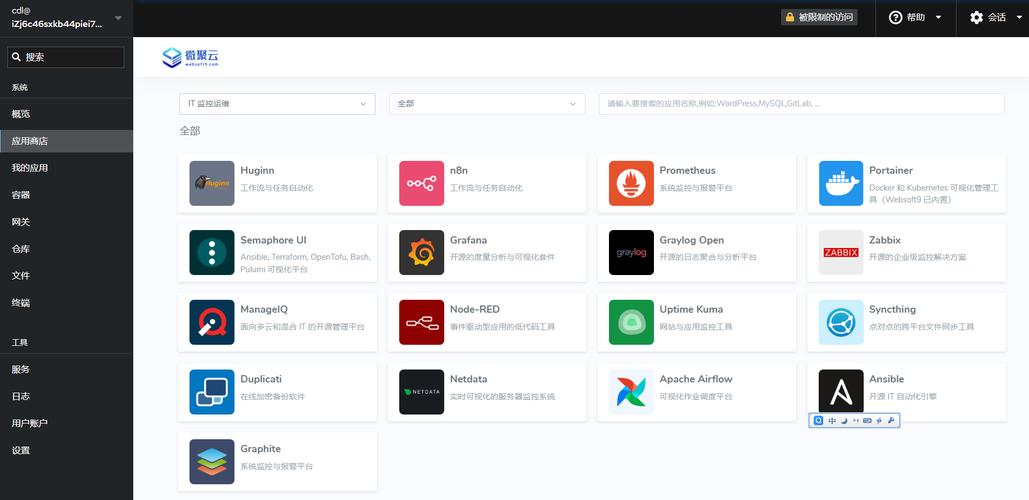Screen dimensions: 1029x500
Task: Go to 我的应用 in sidebar
Action: 30,168
